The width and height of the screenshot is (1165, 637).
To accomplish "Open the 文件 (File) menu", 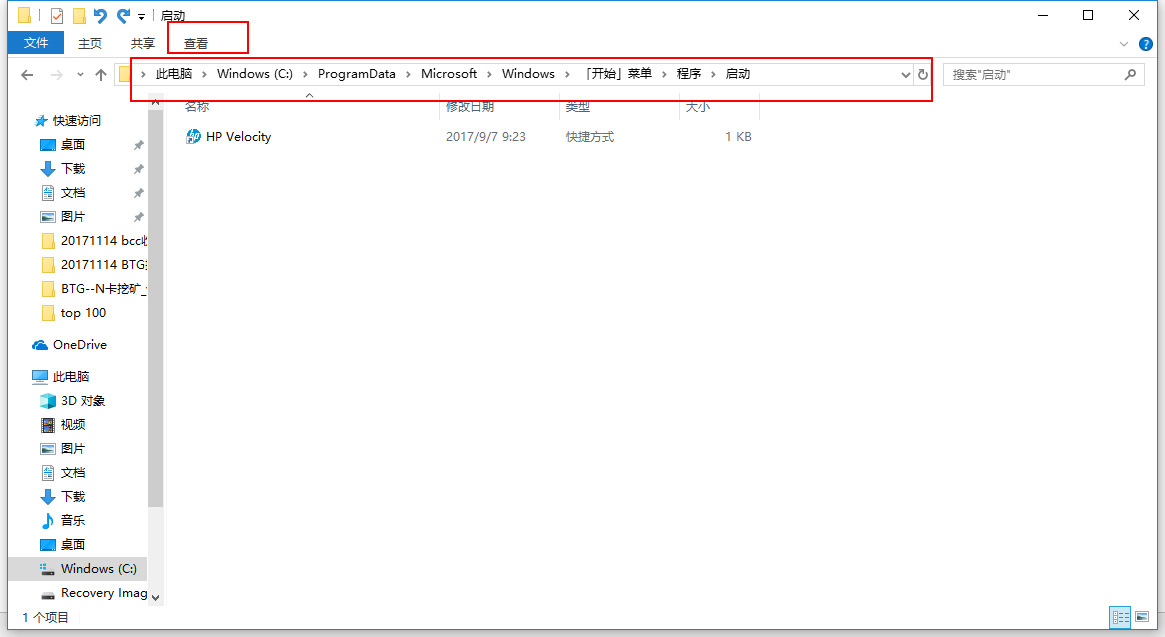I will 36,43.
